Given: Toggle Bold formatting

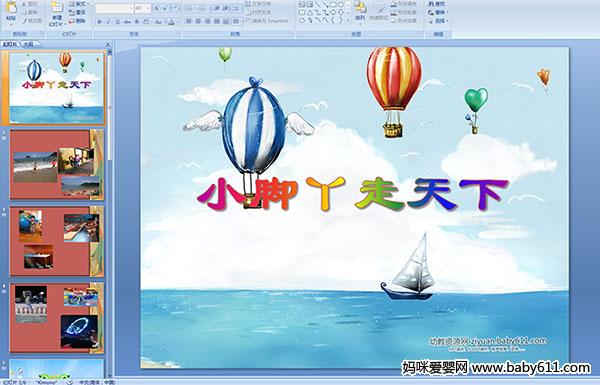Looking at the screenshot, I should point(99,22).
